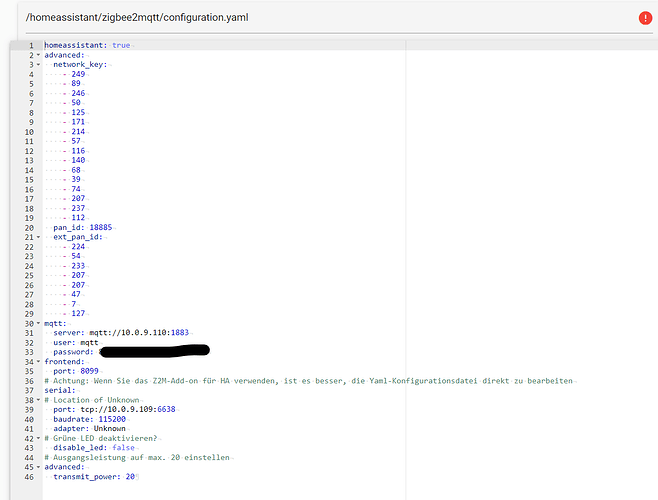Screen dimensions: 658x500
Task: Click the serial: section key
Action: [x=60, y=390]
